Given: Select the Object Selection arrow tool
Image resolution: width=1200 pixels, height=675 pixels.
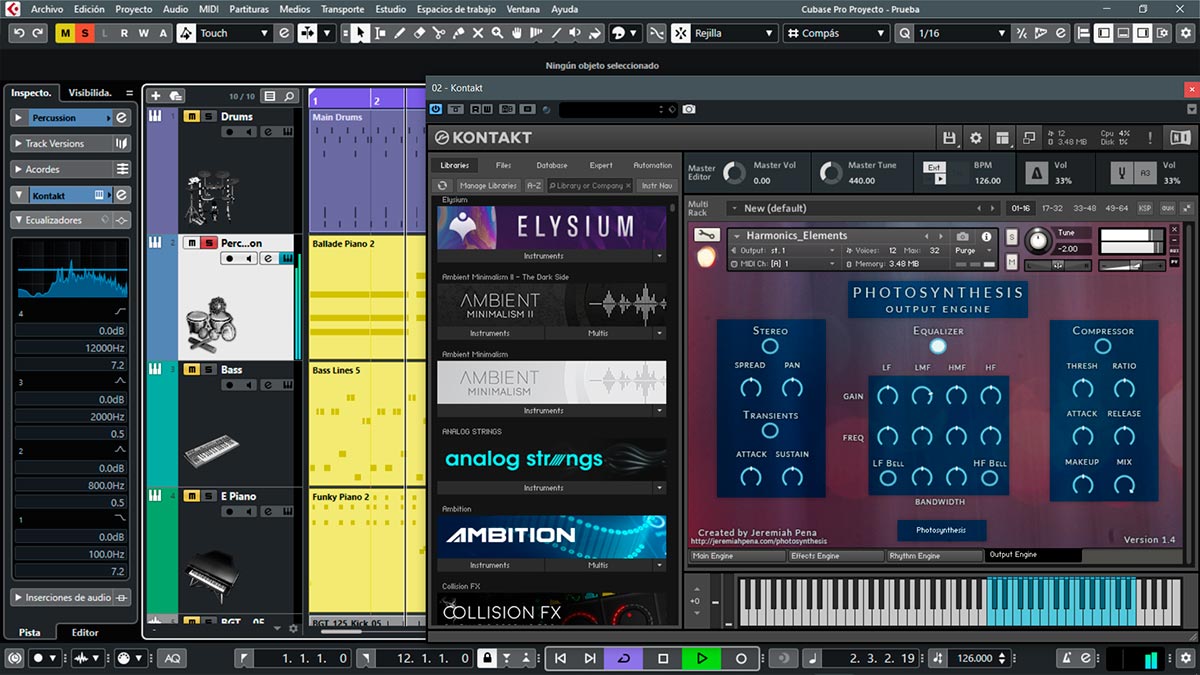Looking at the screenshot, I should click(360, 33).
